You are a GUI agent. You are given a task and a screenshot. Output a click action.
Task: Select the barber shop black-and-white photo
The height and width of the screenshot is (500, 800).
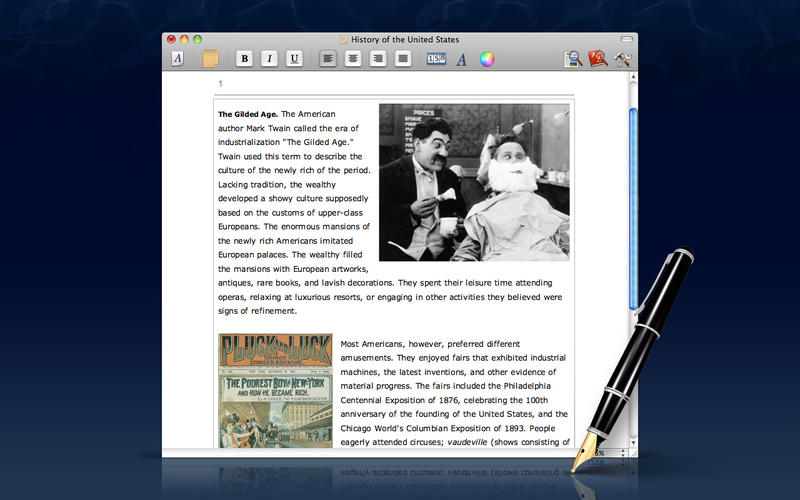click(474, 182)
